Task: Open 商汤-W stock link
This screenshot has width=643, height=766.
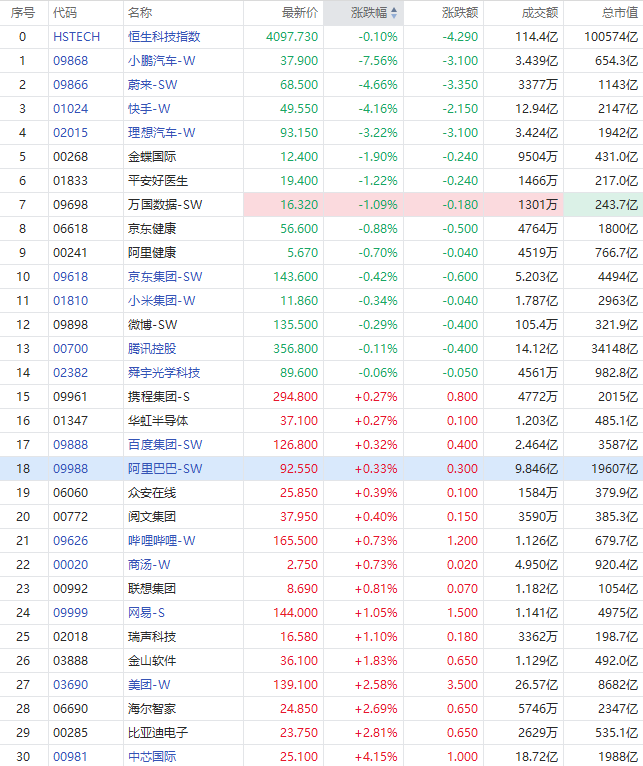Action: coord(149,564)
